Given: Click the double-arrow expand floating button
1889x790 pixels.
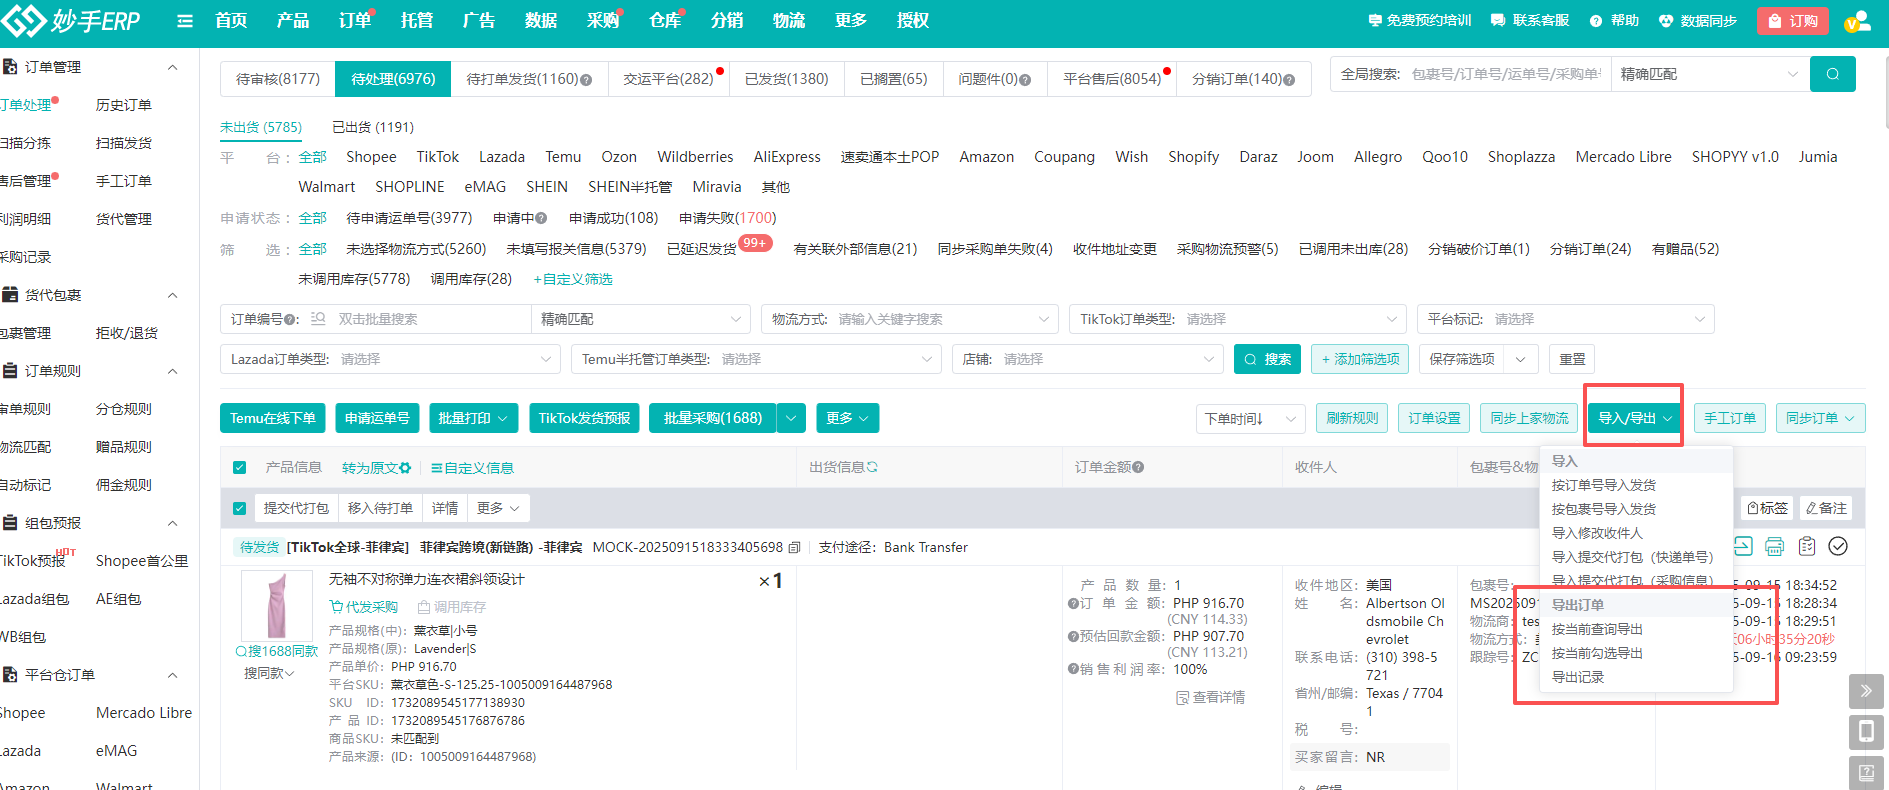Looking at the screenshot, I should [1866, 691].
